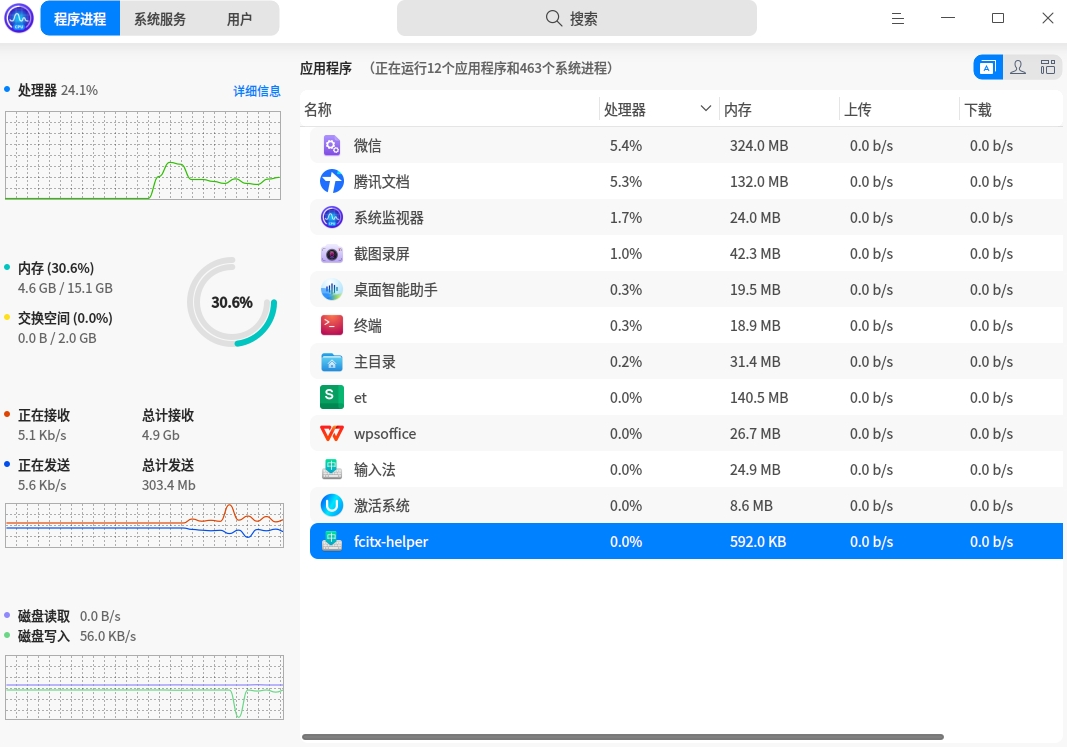Click the CPU usage graph
Screen dimensions: 1067x747
pyautogui.click(x=143, y=155)
